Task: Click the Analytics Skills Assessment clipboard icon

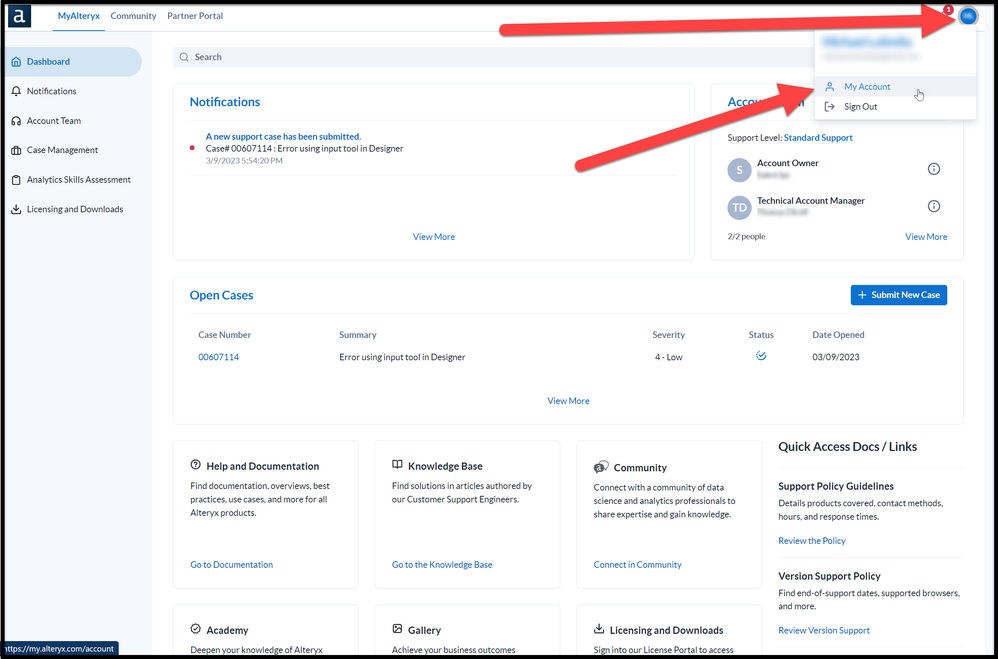Action: (17, 180)
